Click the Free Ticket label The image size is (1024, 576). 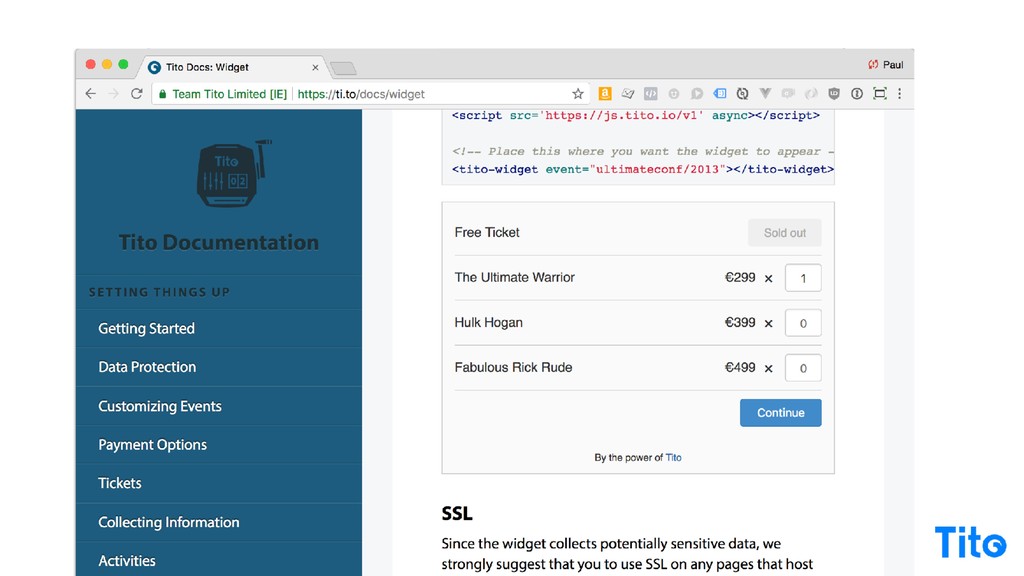click(x=487, y=232)
